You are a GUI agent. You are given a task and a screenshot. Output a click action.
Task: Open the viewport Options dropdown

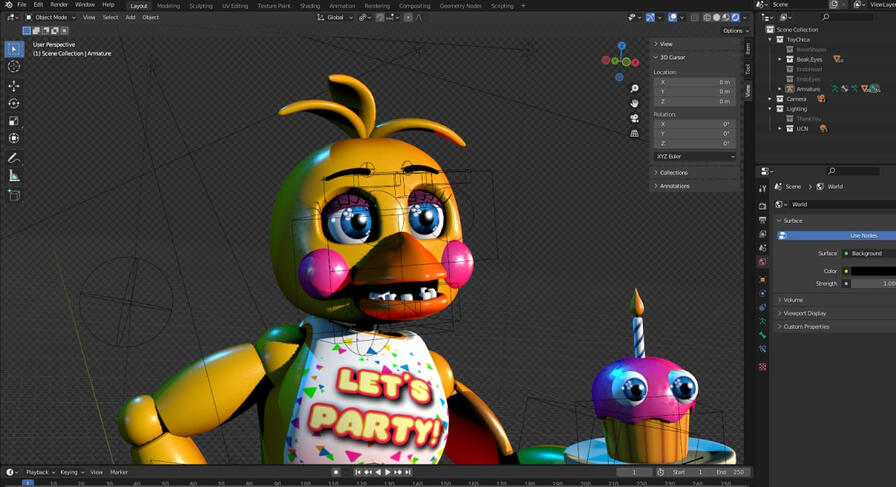point(735,31)
